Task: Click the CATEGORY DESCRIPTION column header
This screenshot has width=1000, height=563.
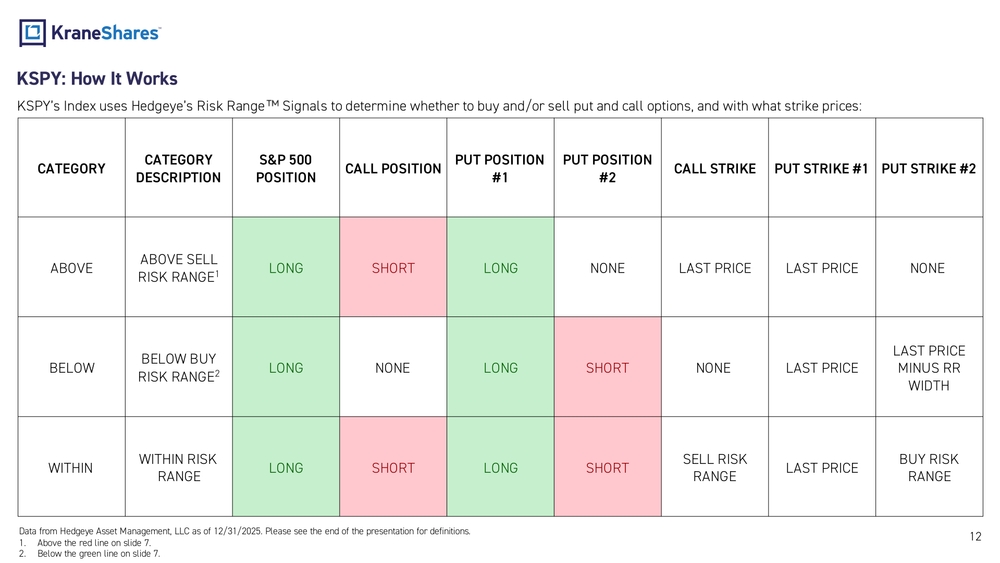Action: [179, 168]
